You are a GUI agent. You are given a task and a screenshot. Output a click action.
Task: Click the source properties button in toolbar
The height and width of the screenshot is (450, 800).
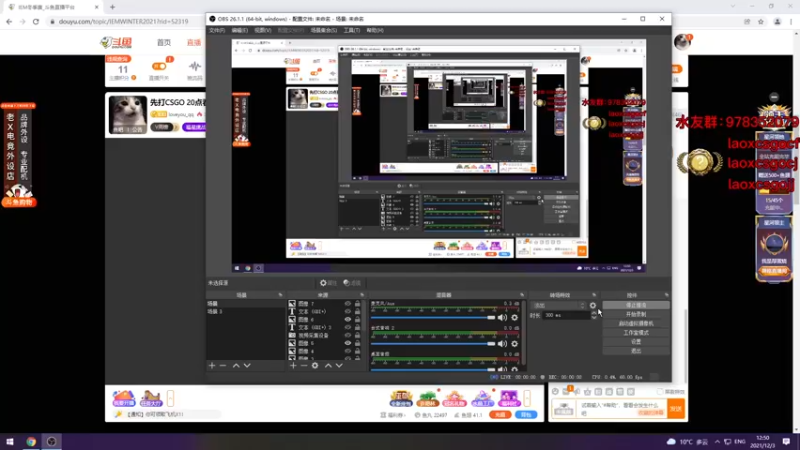pos(328,283)
